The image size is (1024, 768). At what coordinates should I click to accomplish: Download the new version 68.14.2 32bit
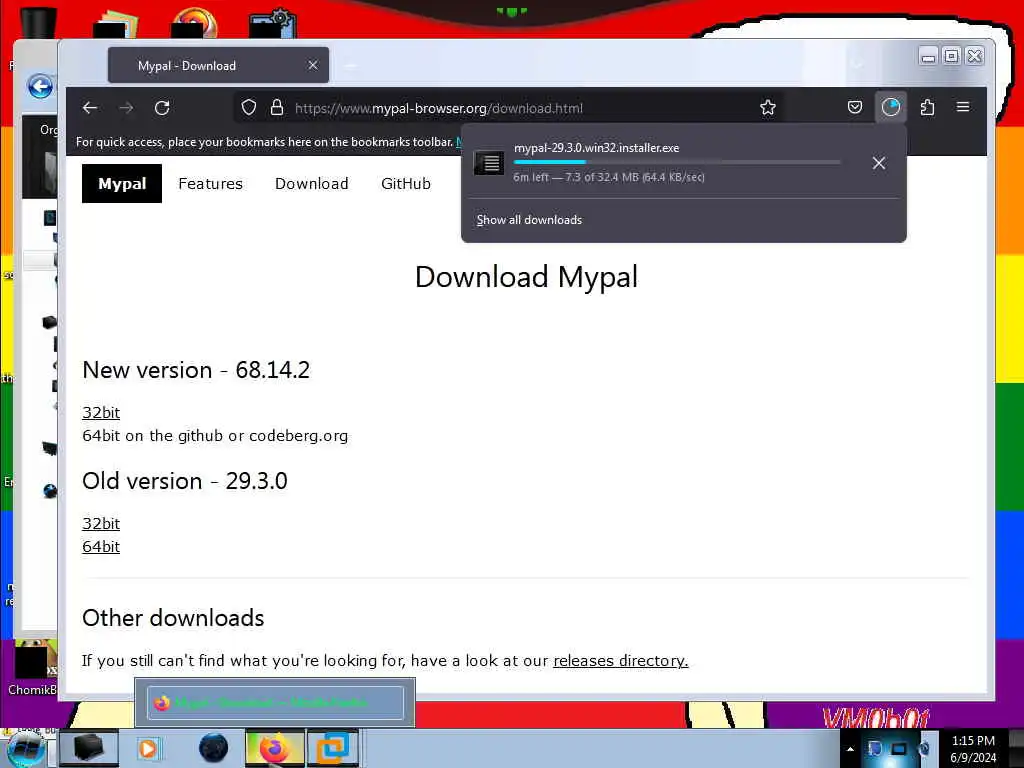[x=101, y=413]
